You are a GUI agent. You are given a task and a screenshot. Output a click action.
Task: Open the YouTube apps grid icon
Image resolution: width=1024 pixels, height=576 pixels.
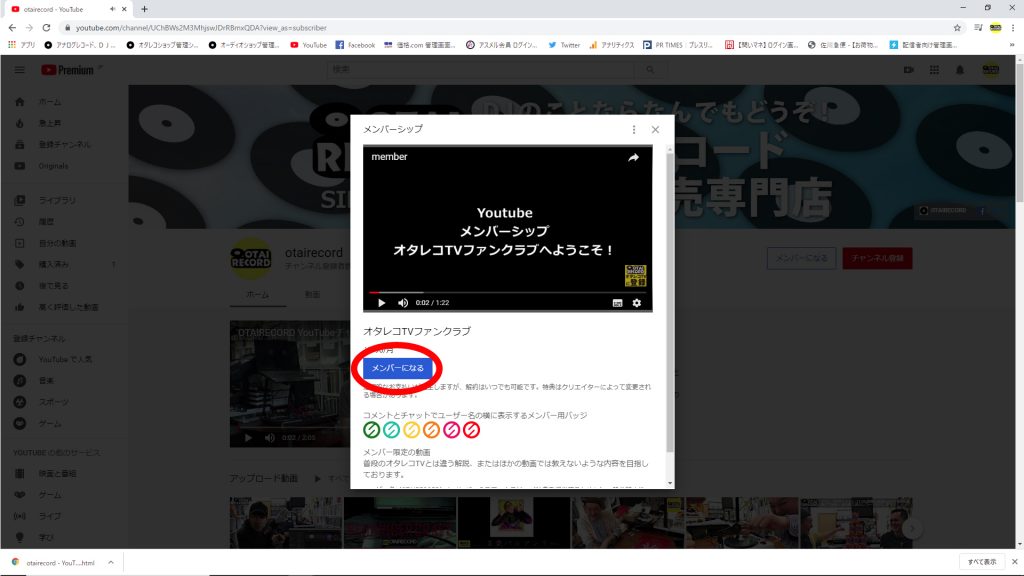point(934,70)
